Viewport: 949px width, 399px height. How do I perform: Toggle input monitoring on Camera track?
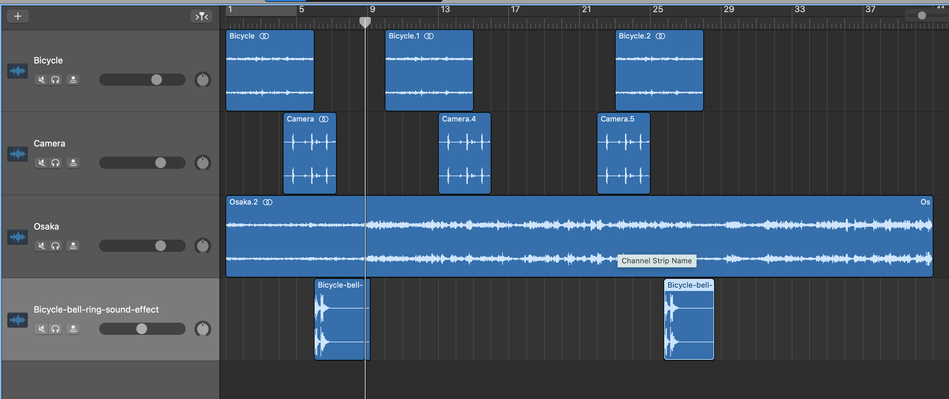coord(73,162)
